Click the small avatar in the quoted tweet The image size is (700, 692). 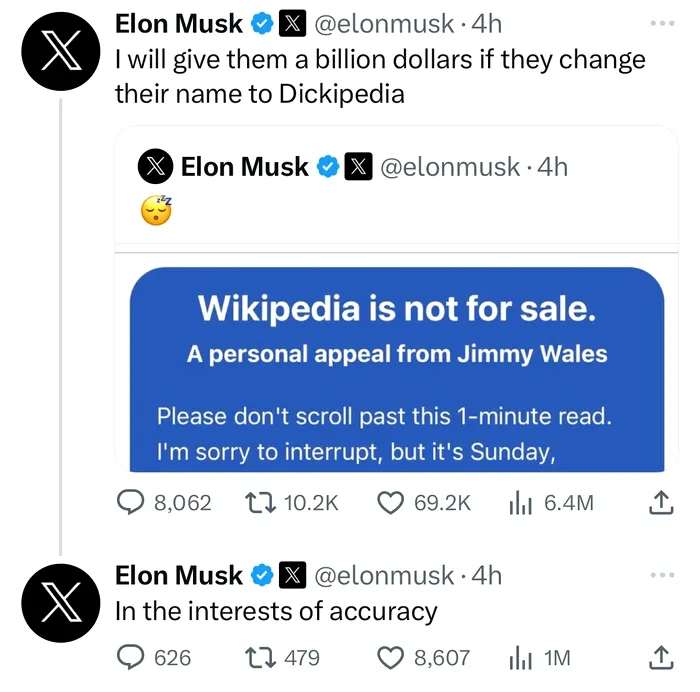point(154,167)
